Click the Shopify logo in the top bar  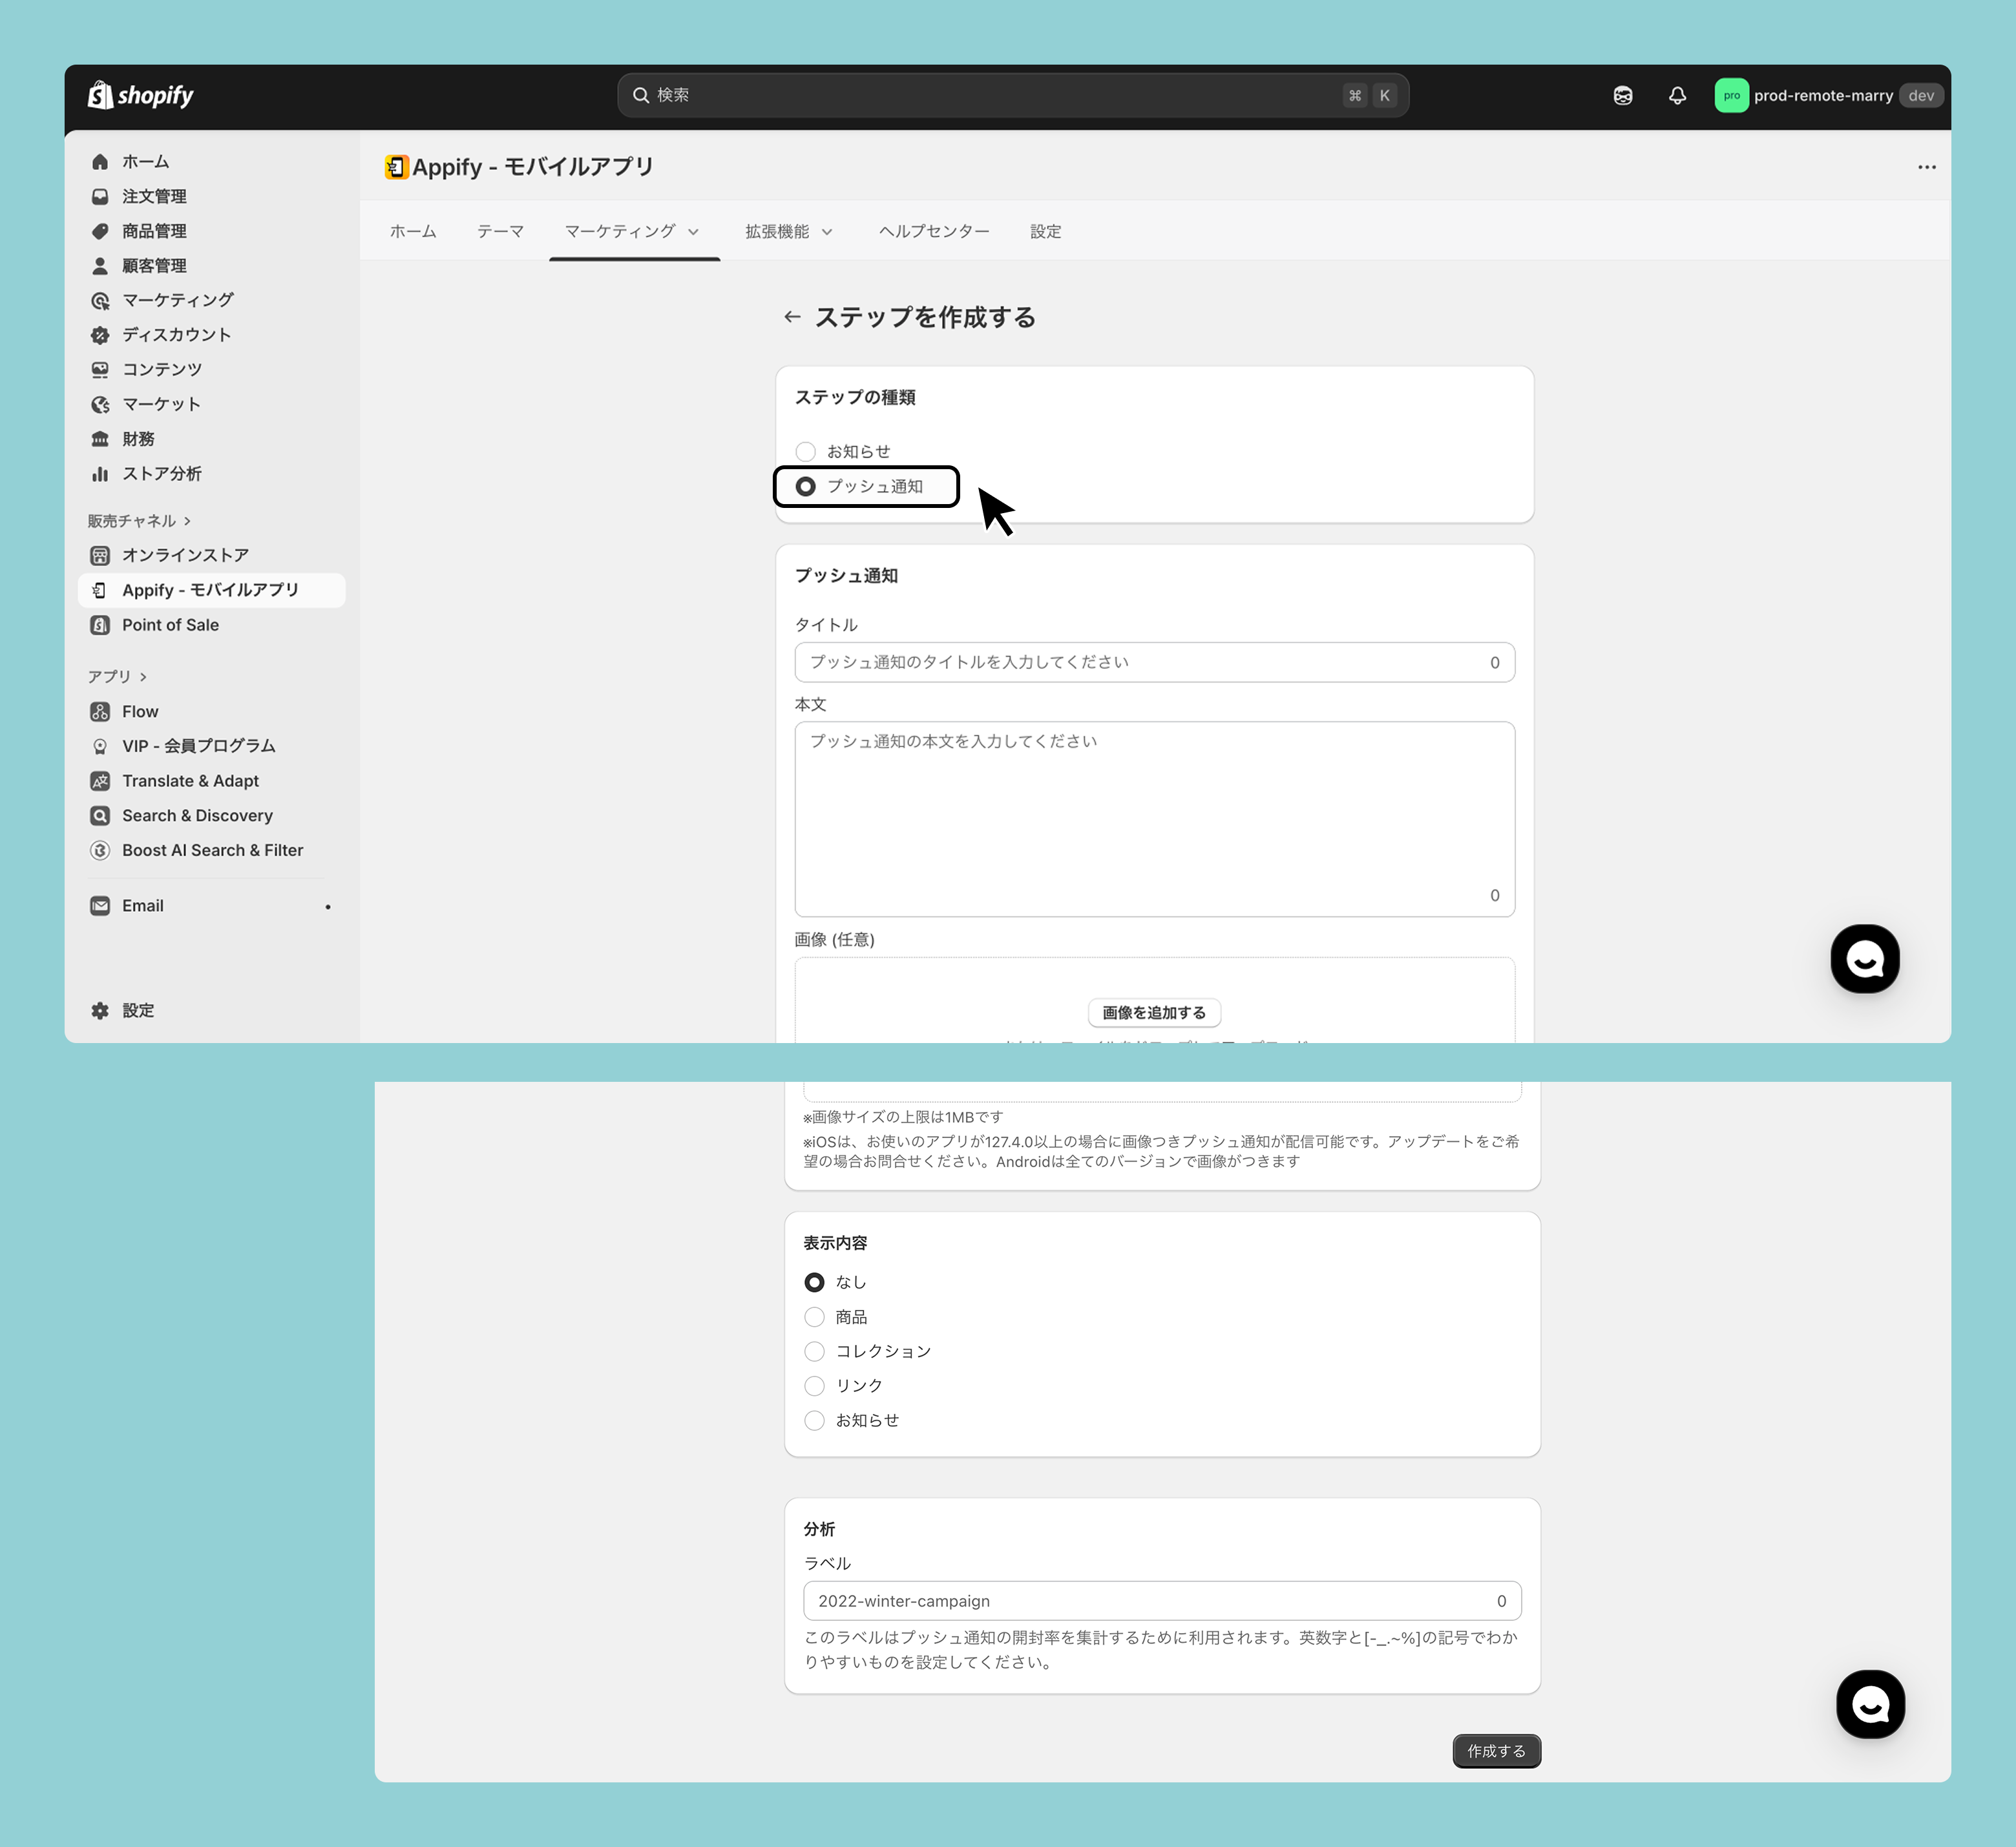coord(140,96)
